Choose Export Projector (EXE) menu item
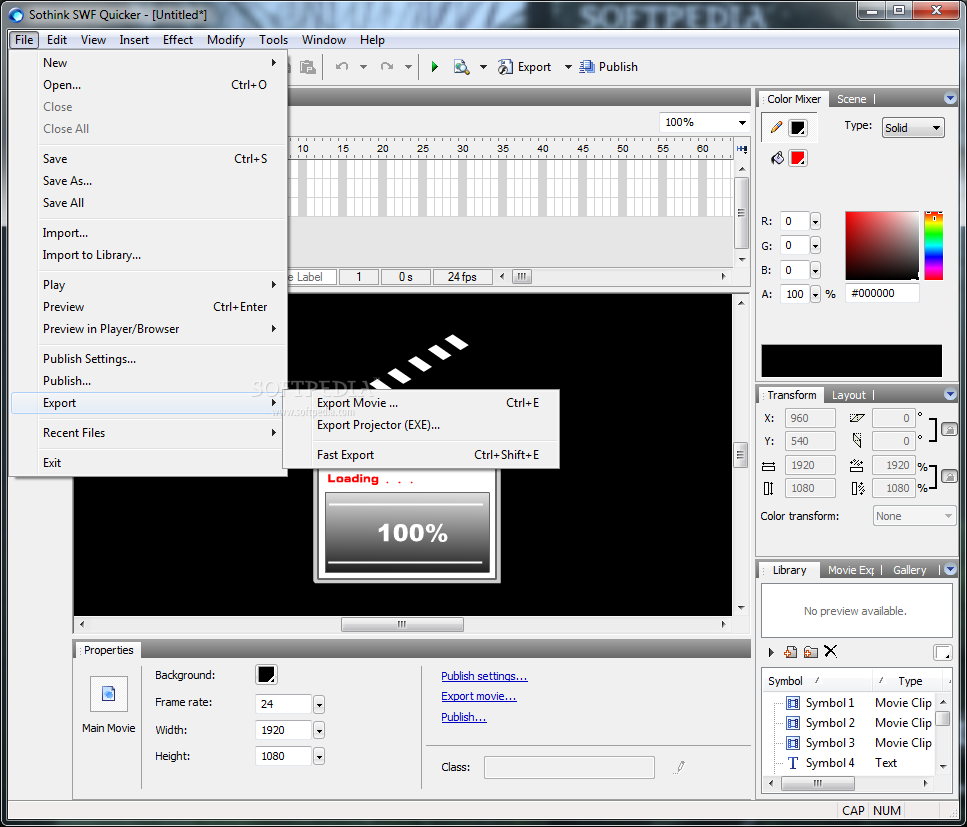This screenshot has height=827, width=967. 421,425
